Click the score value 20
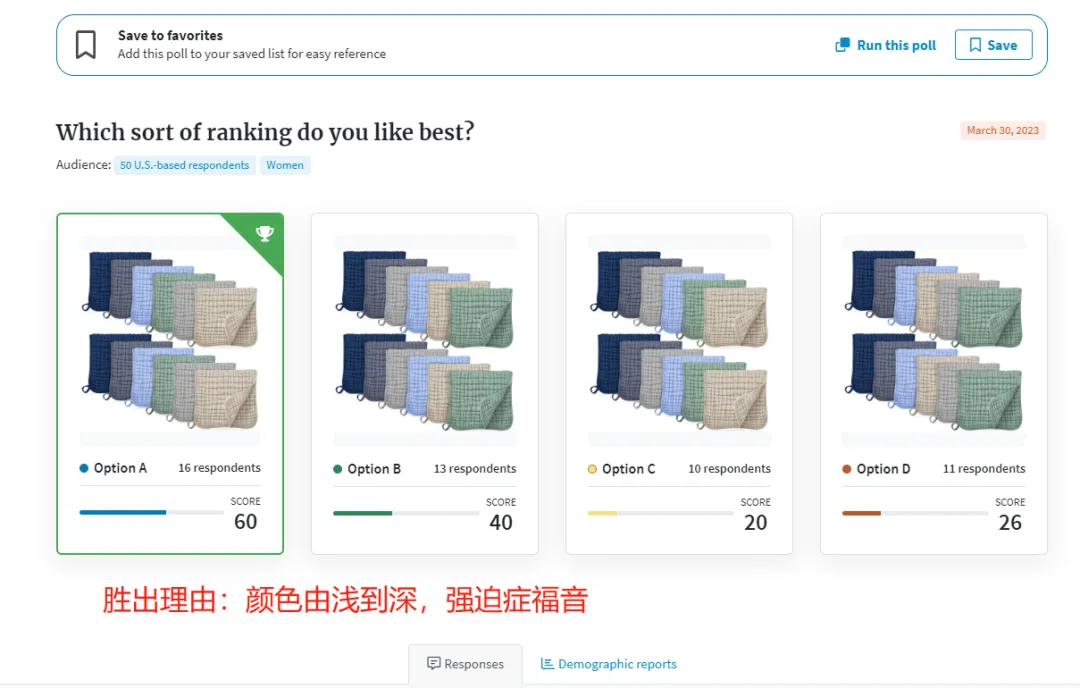 tap(756, 522)
